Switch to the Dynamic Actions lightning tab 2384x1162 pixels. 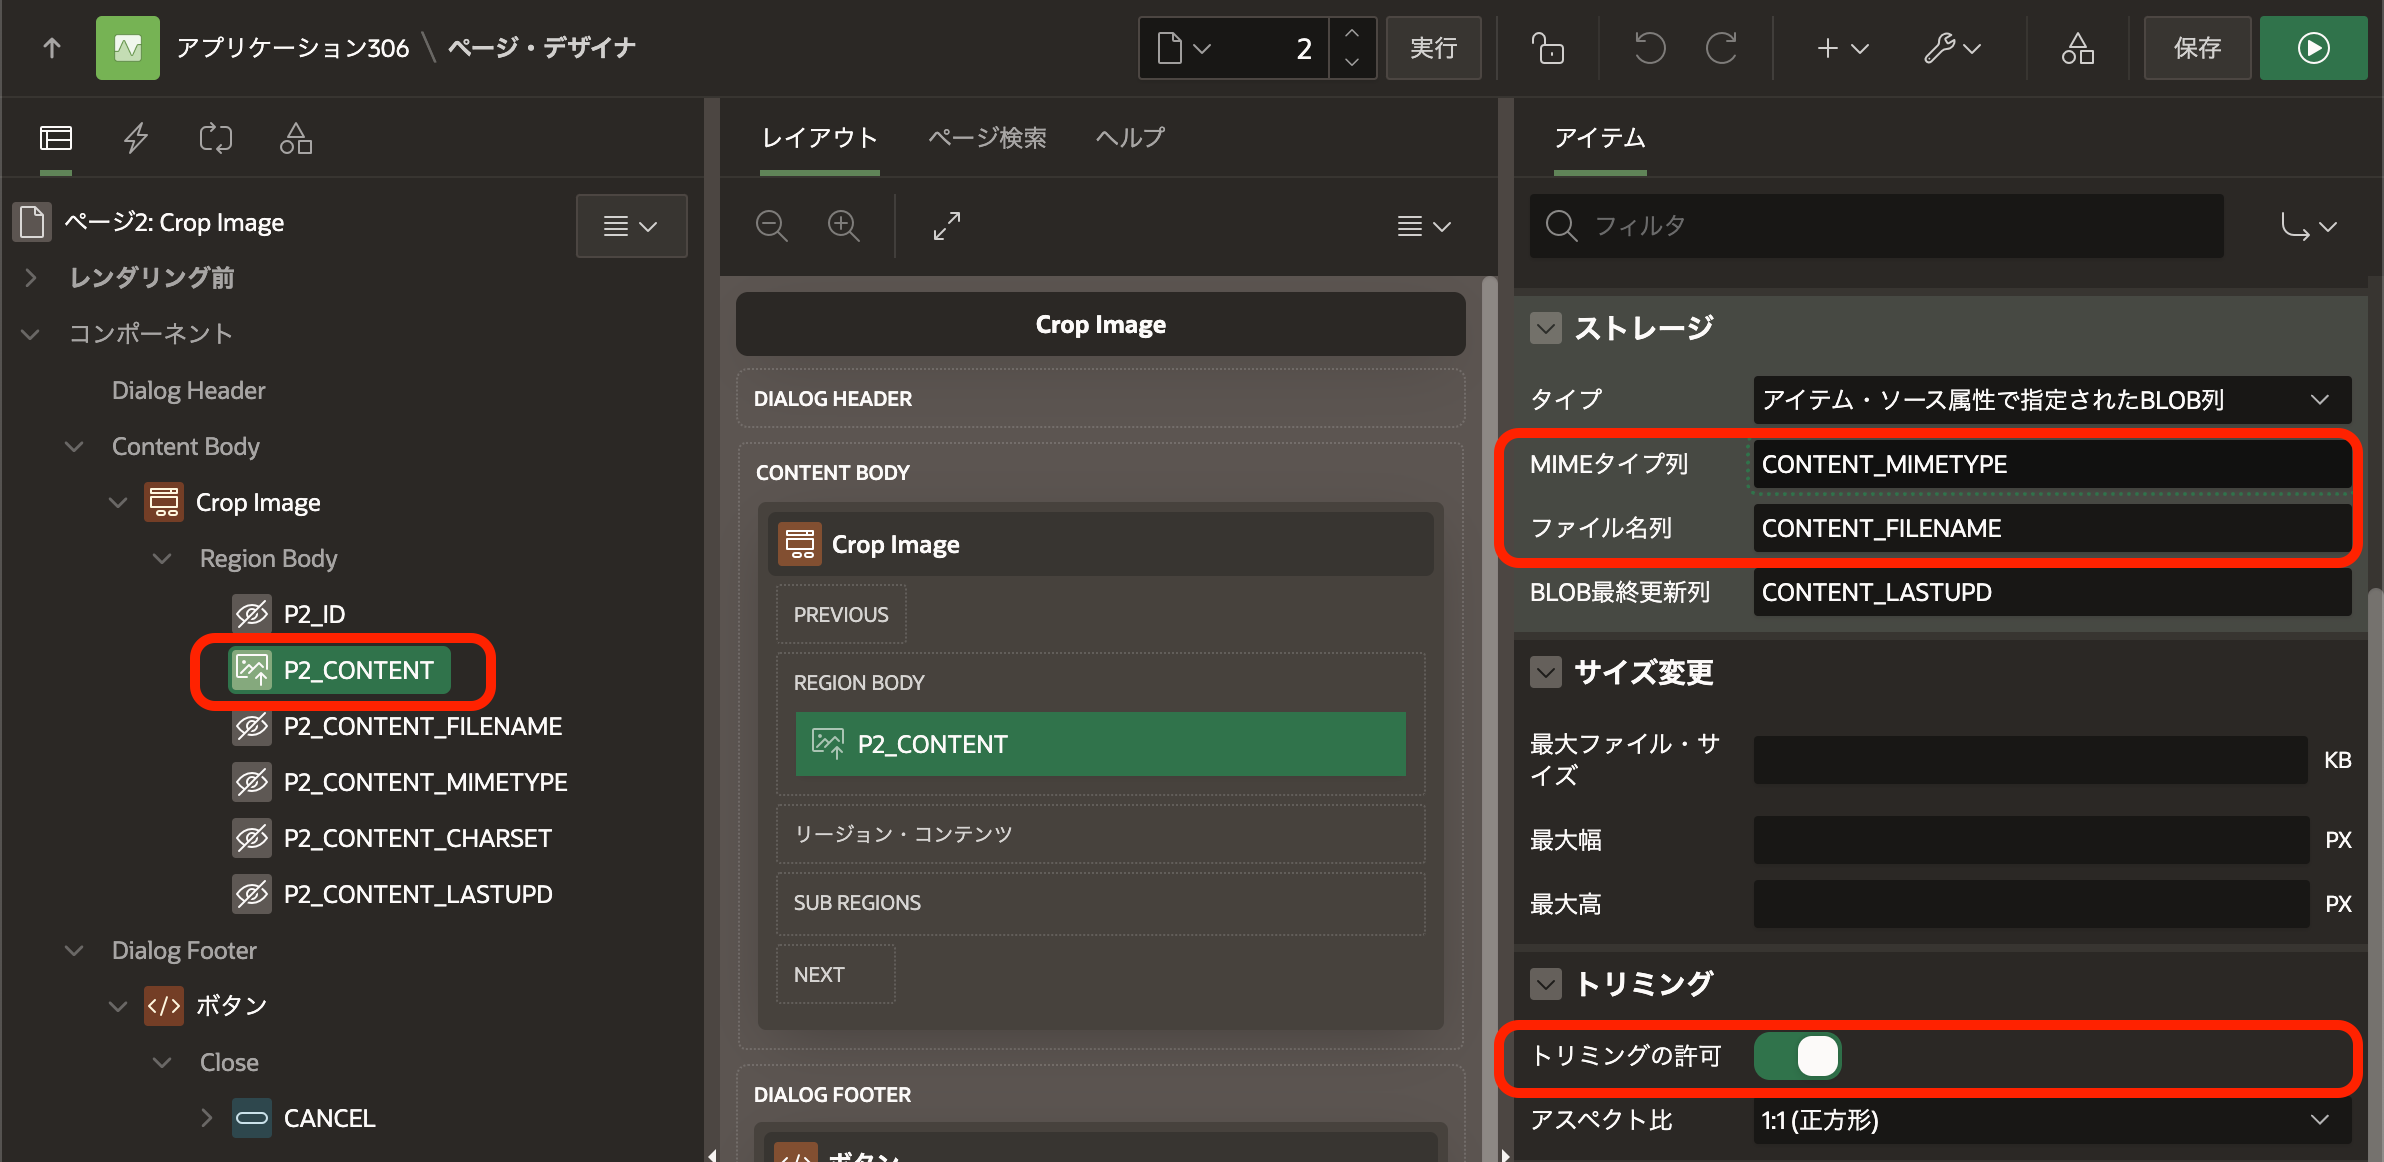pyautogui.click(x=136, y=138)
